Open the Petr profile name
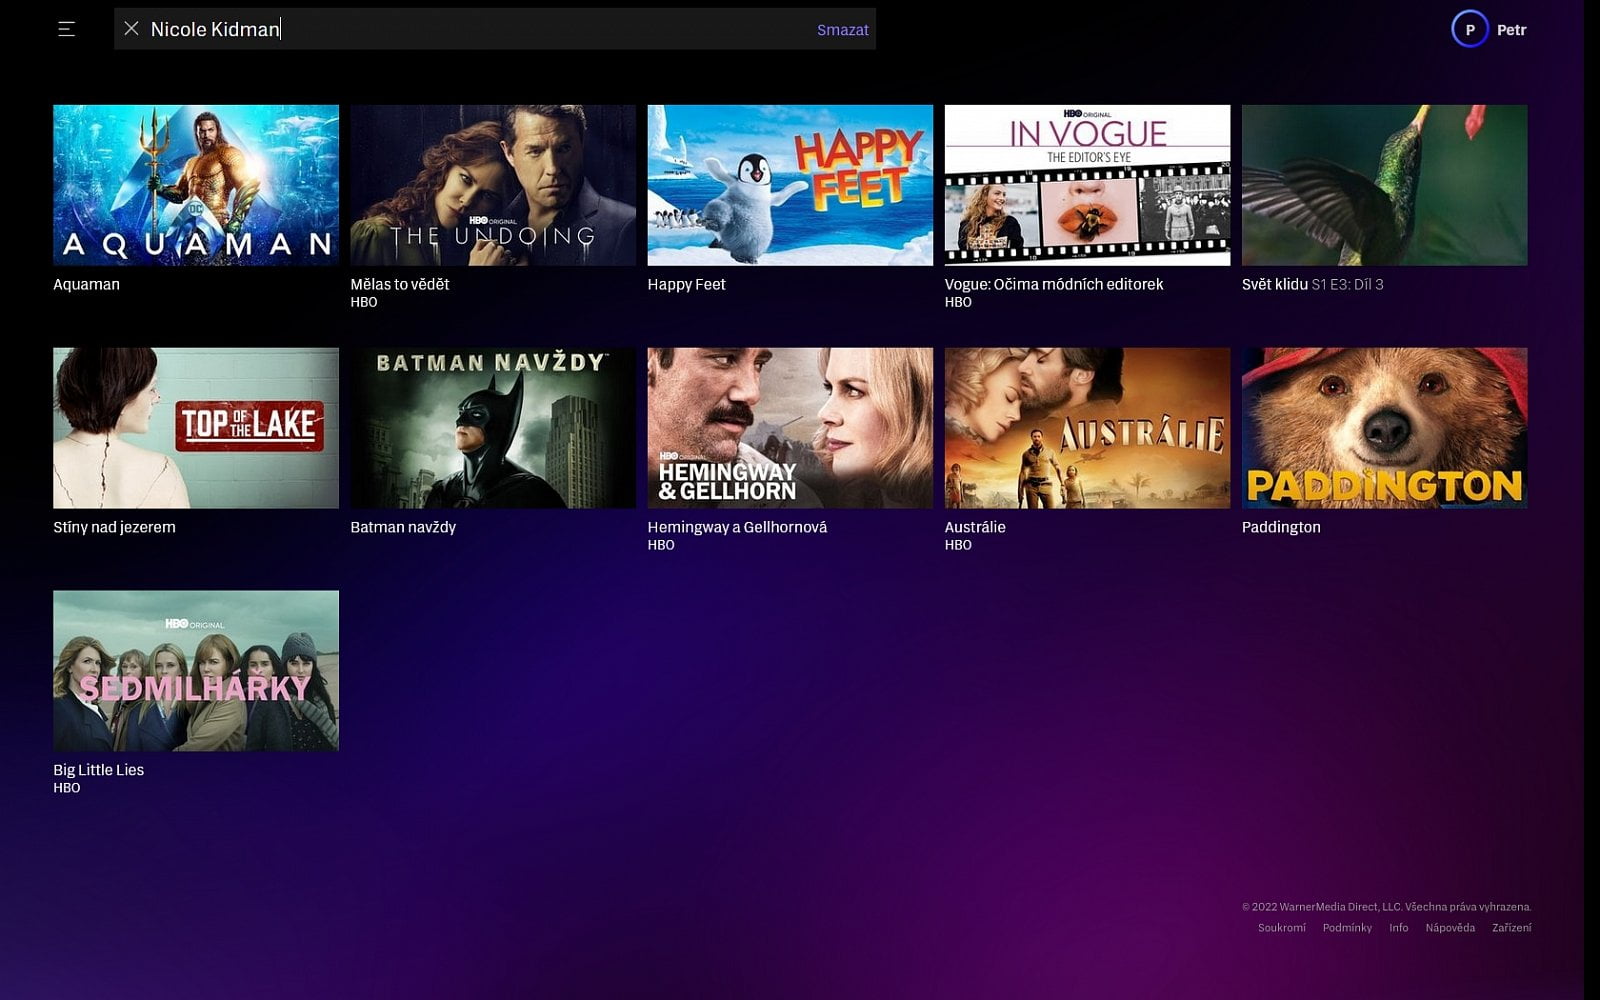This screenshot has width=1600, height=1000. (x=1511, y=30)
